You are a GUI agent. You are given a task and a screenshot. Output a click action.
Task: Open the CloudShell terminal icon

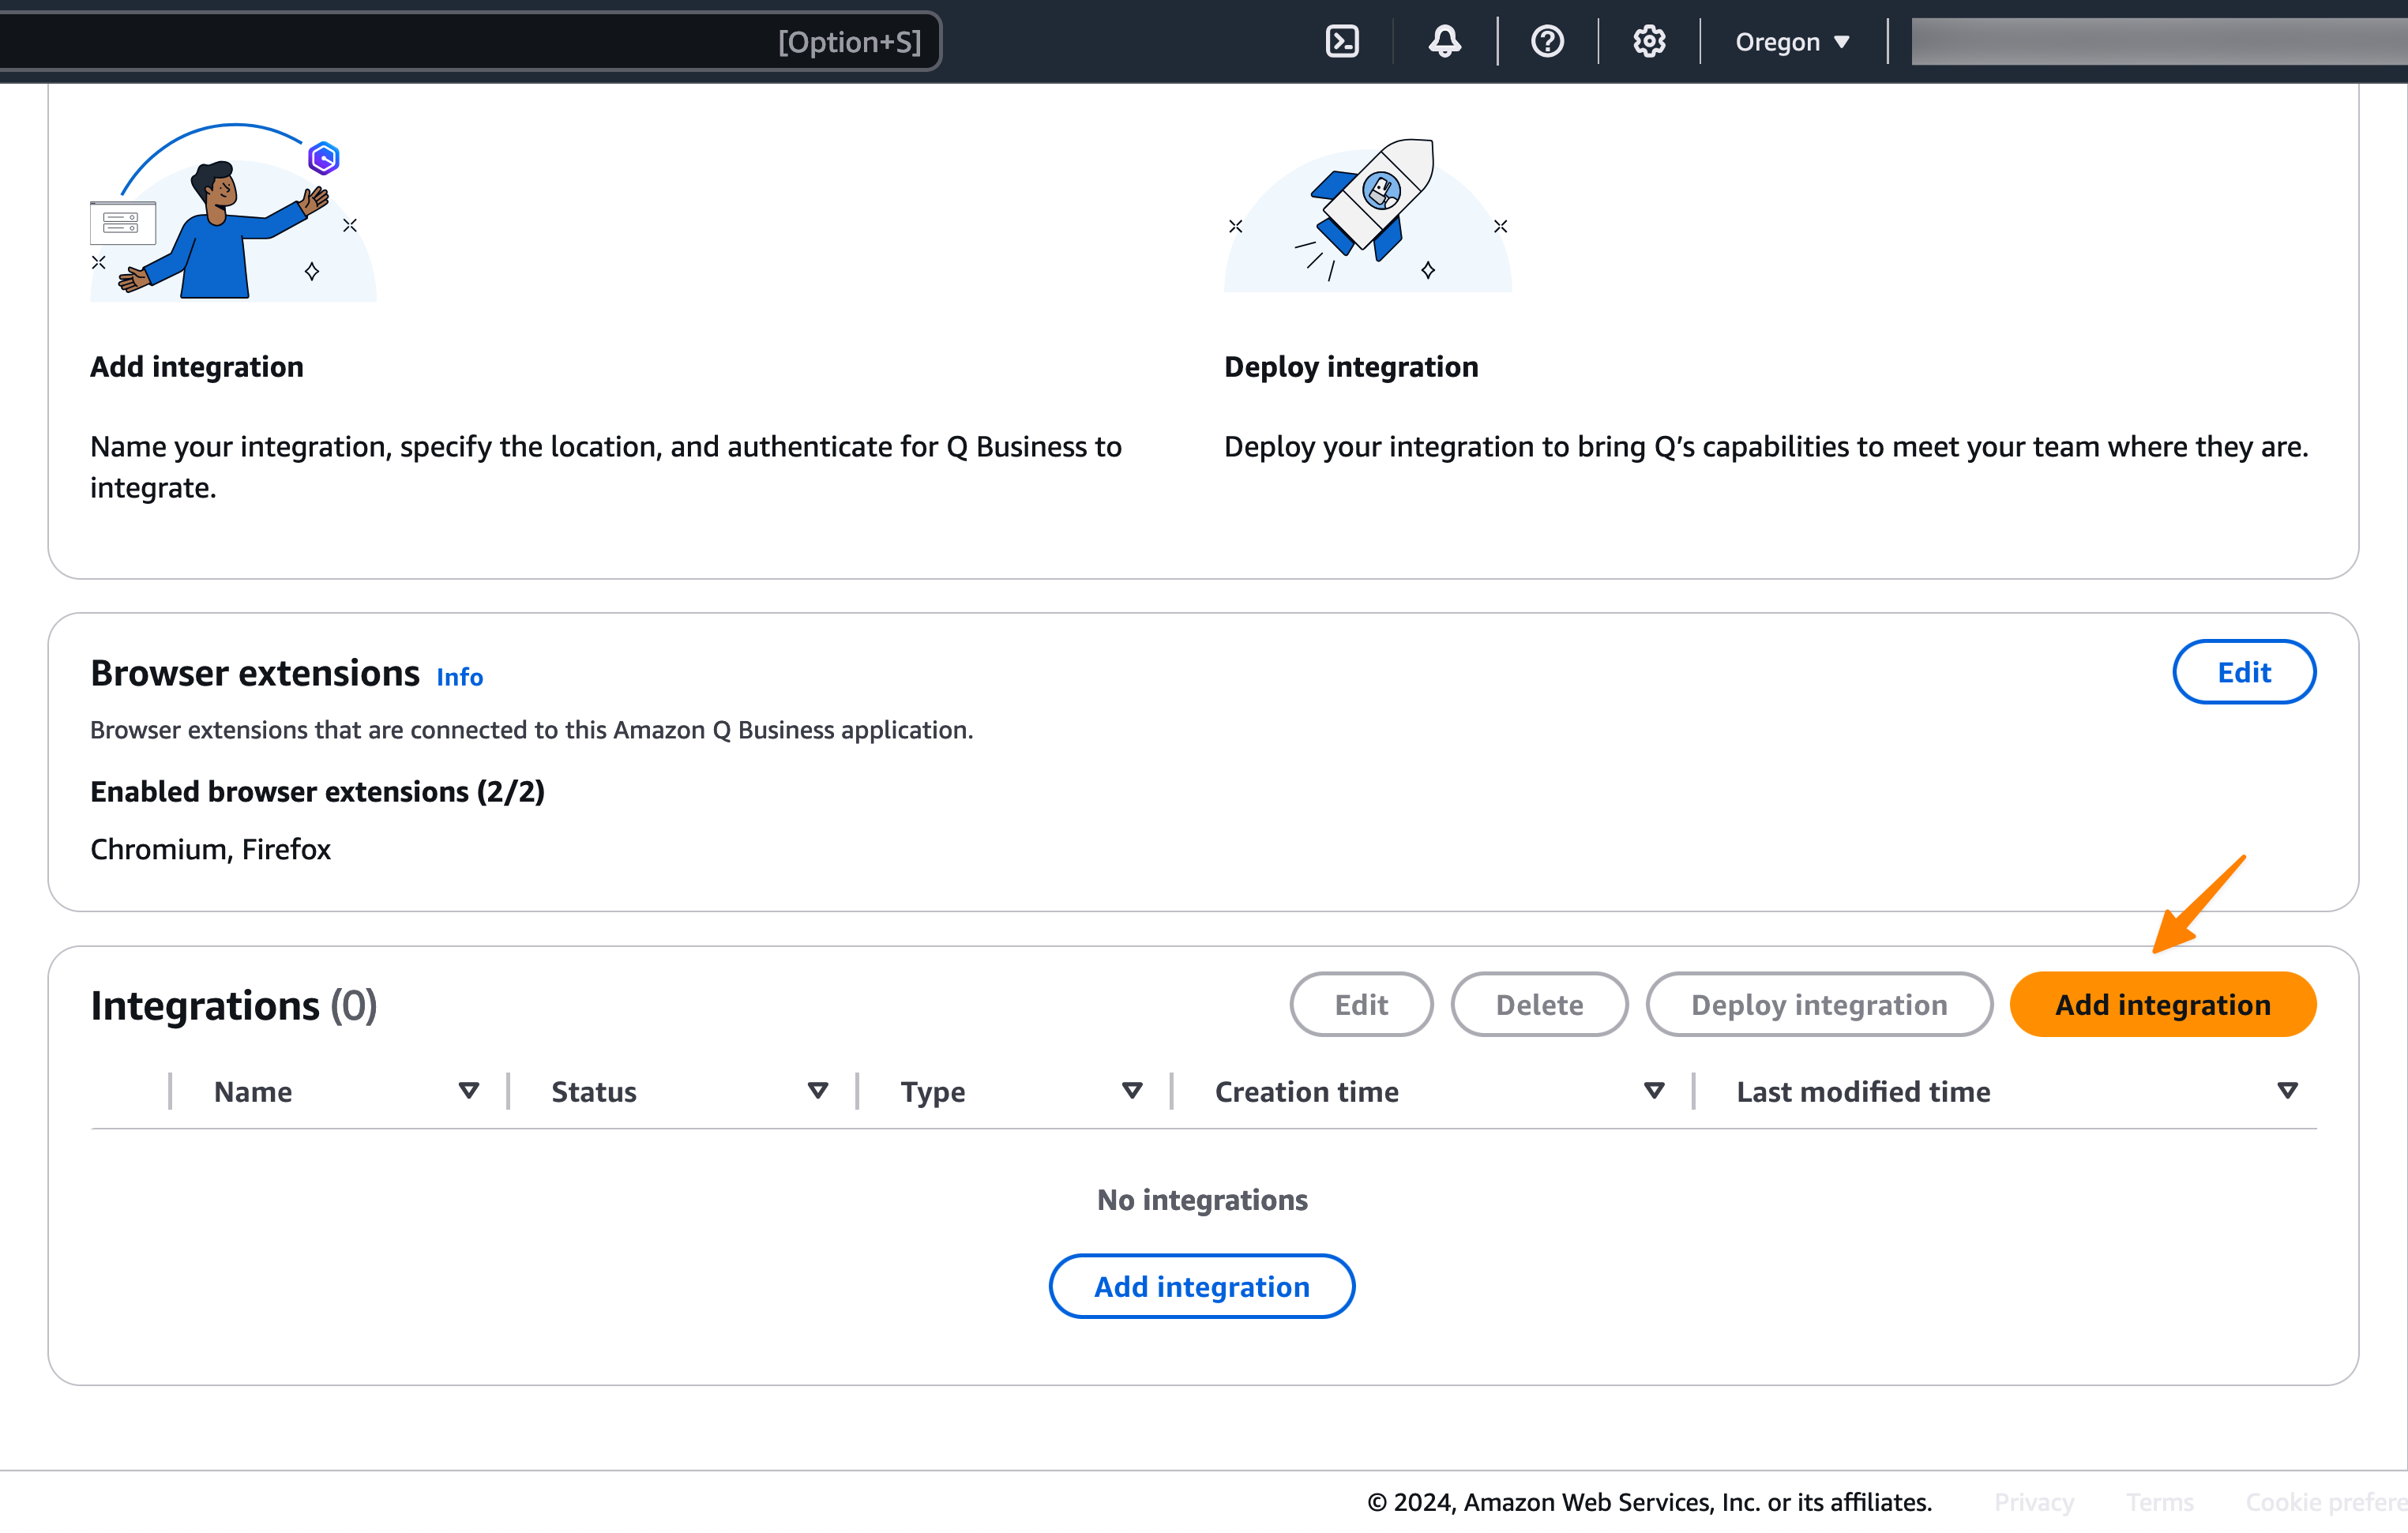pos(1341,42)
